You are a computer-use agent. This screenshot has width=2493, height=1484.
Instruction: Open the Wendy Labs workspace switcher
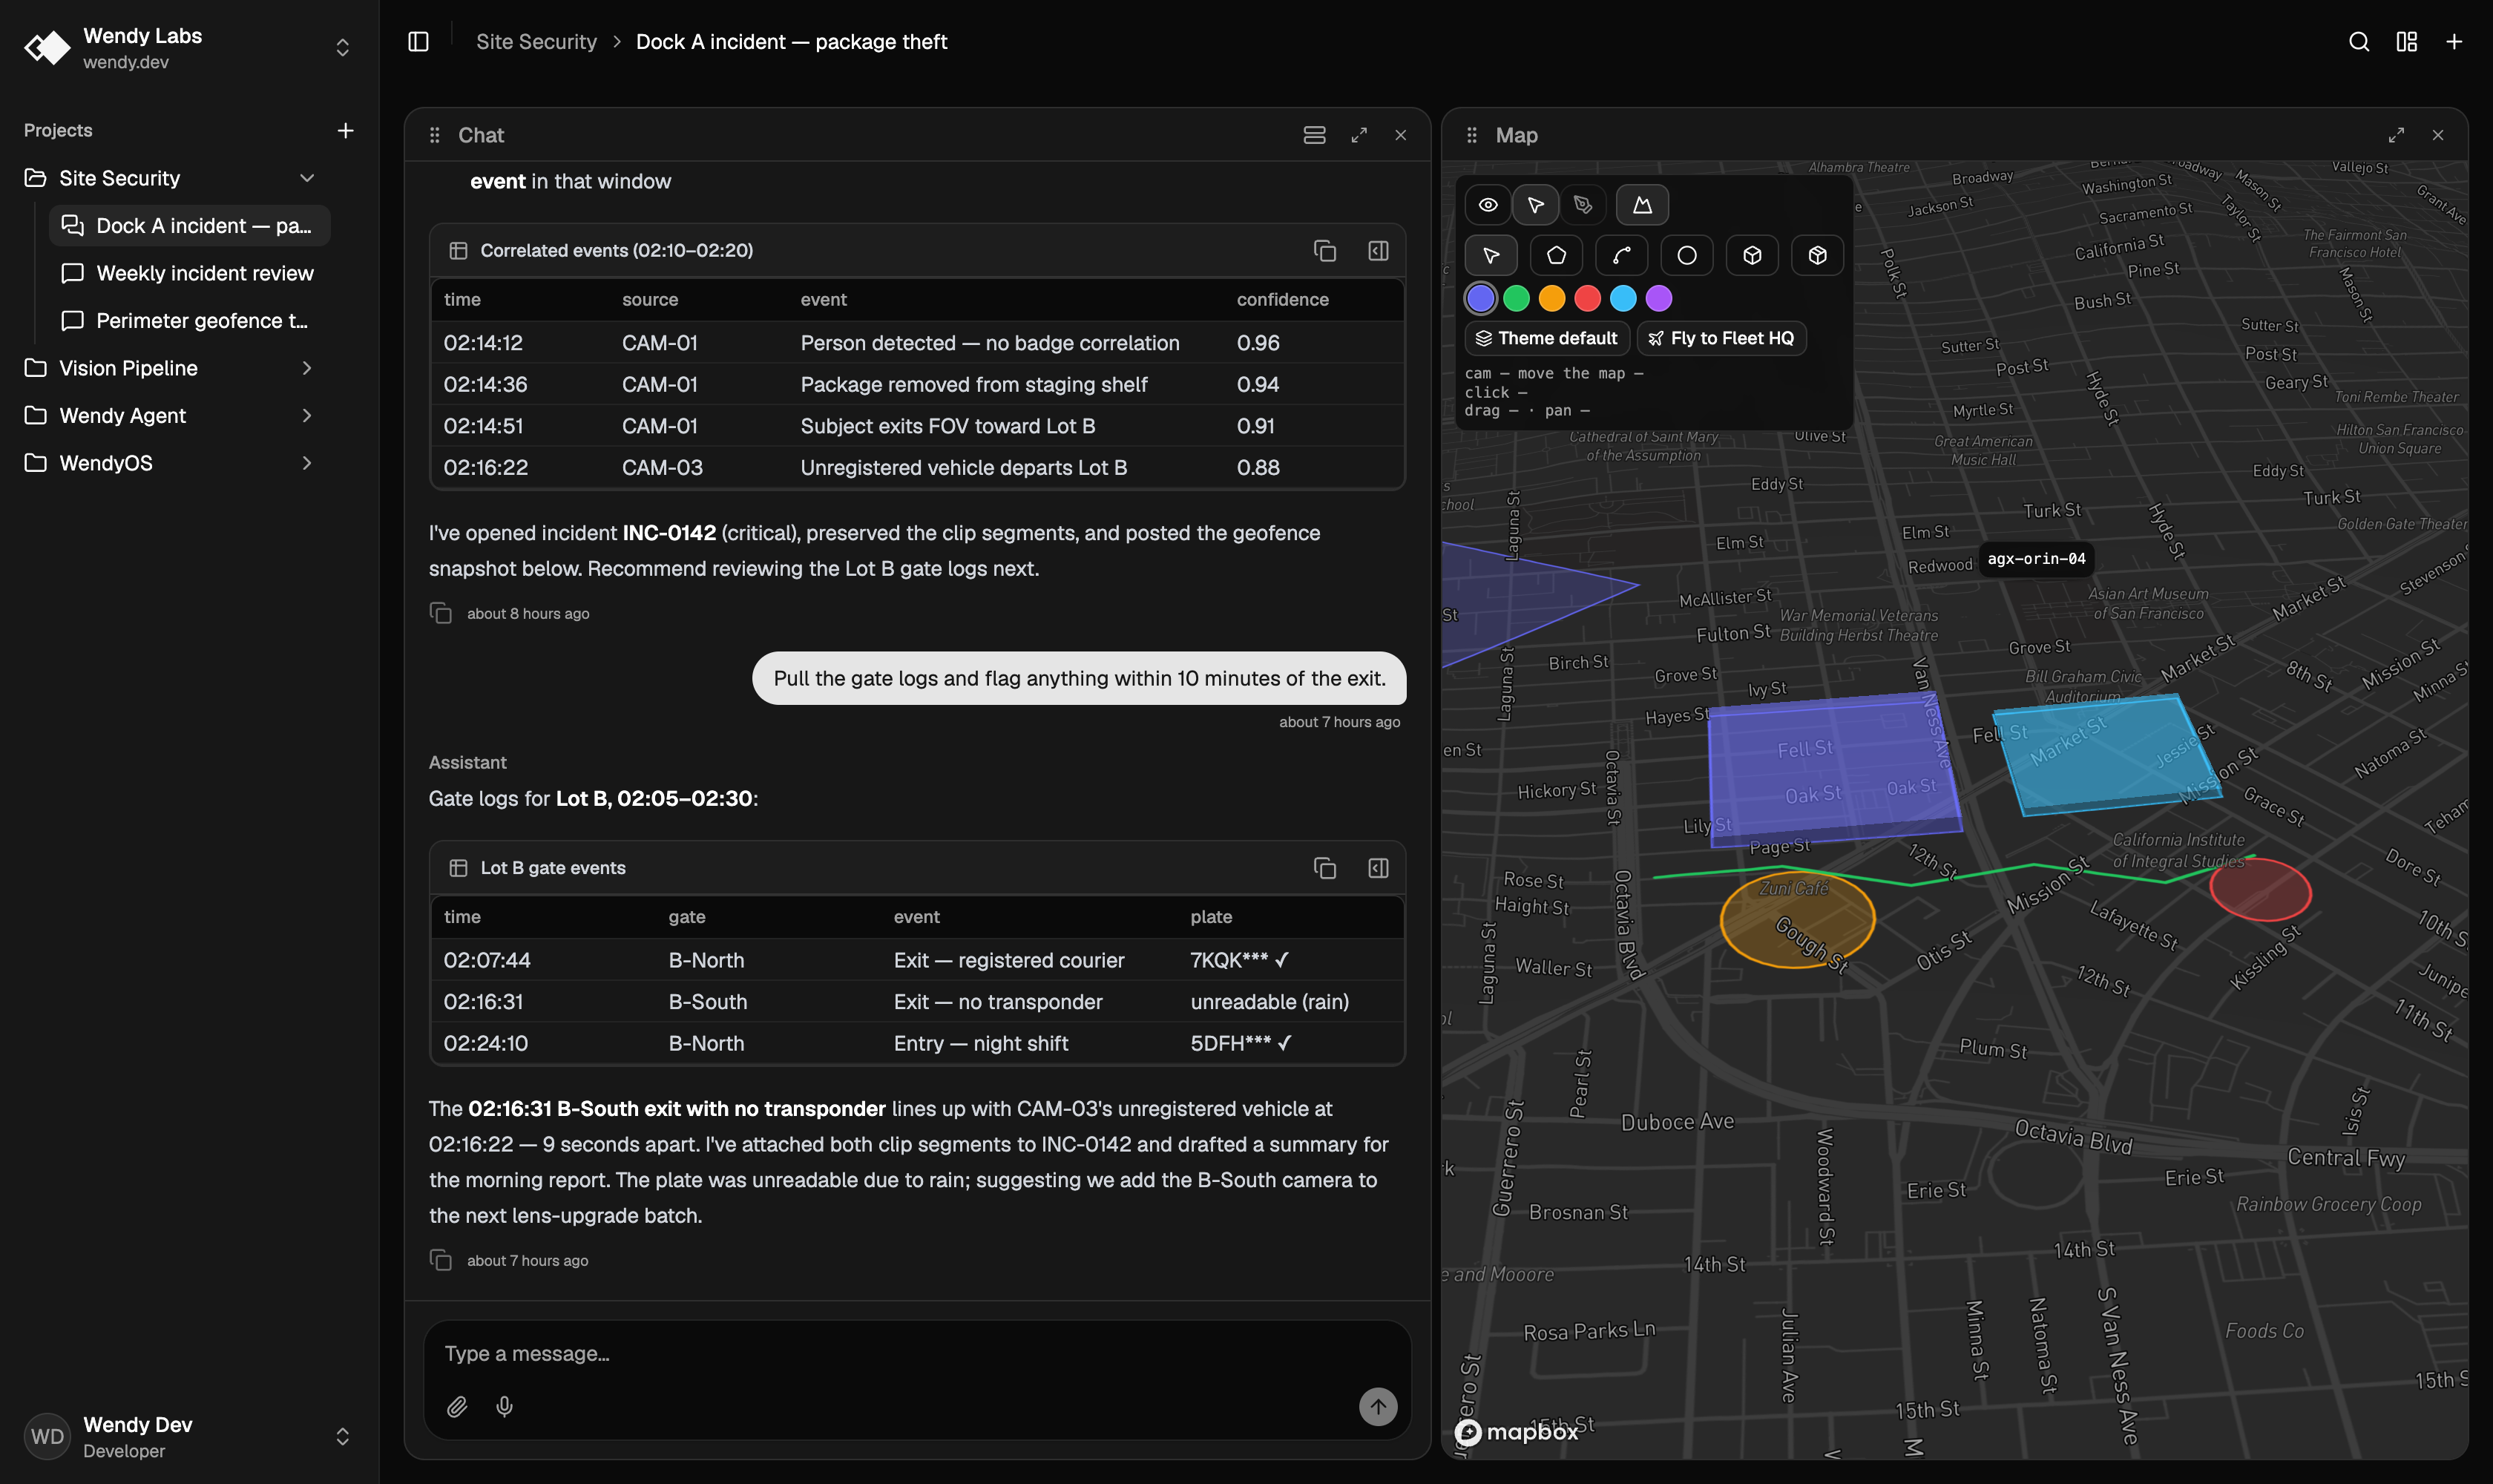coord(342,48)
